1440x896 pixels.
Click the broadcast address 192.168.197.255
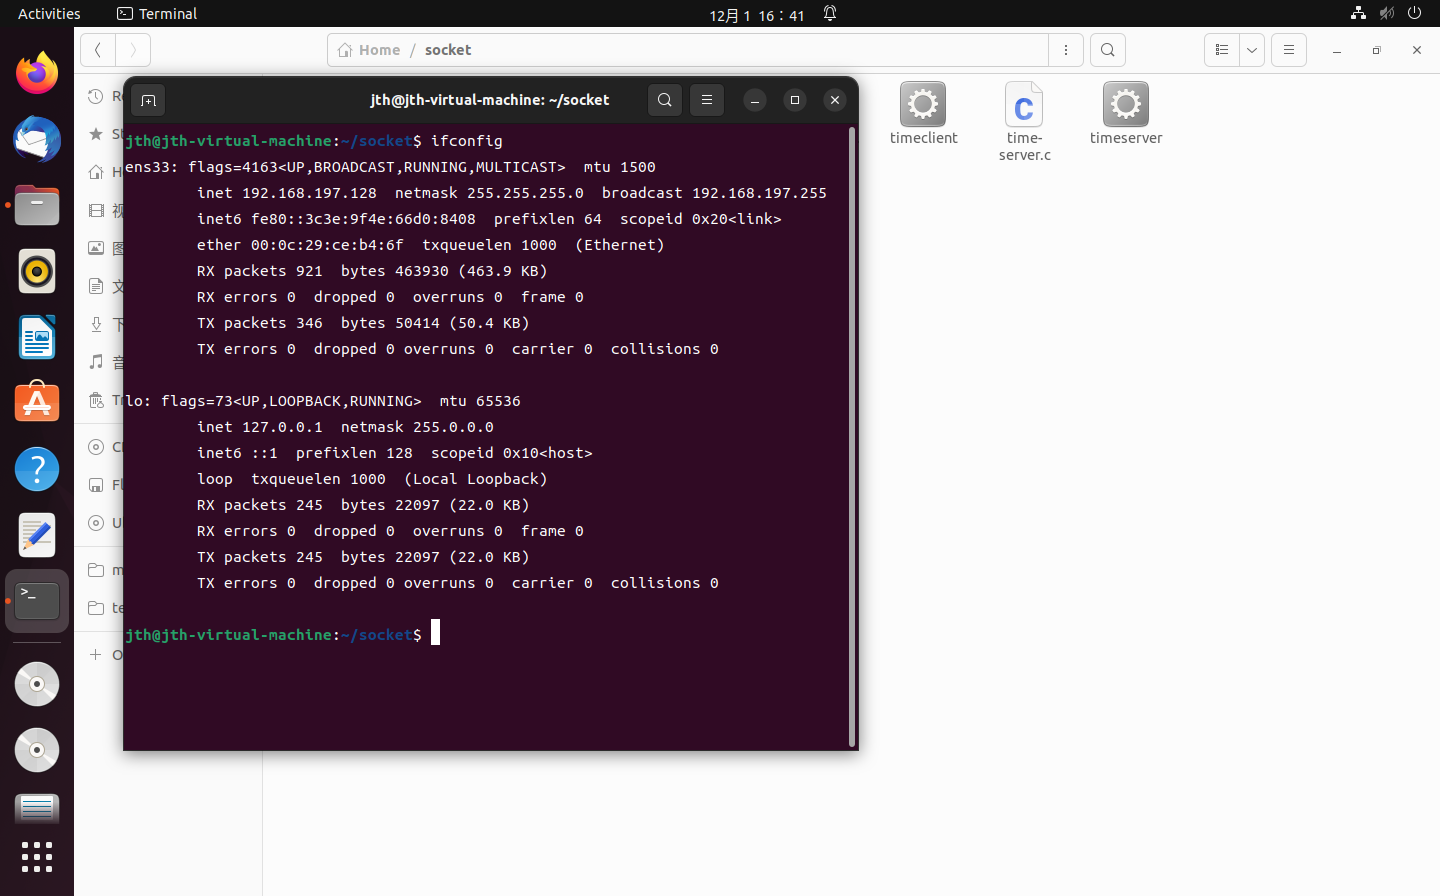759,193
